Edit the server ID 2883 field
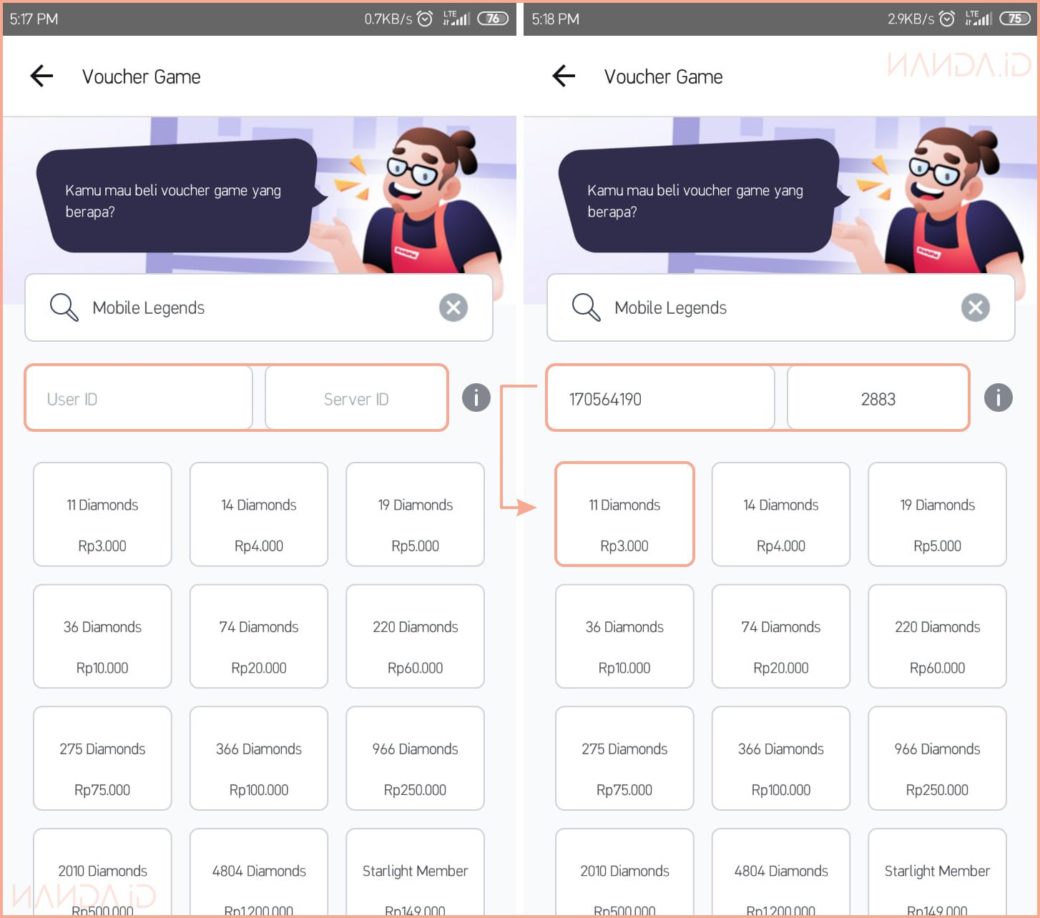Screen dimensions: 1040x918 878,398
